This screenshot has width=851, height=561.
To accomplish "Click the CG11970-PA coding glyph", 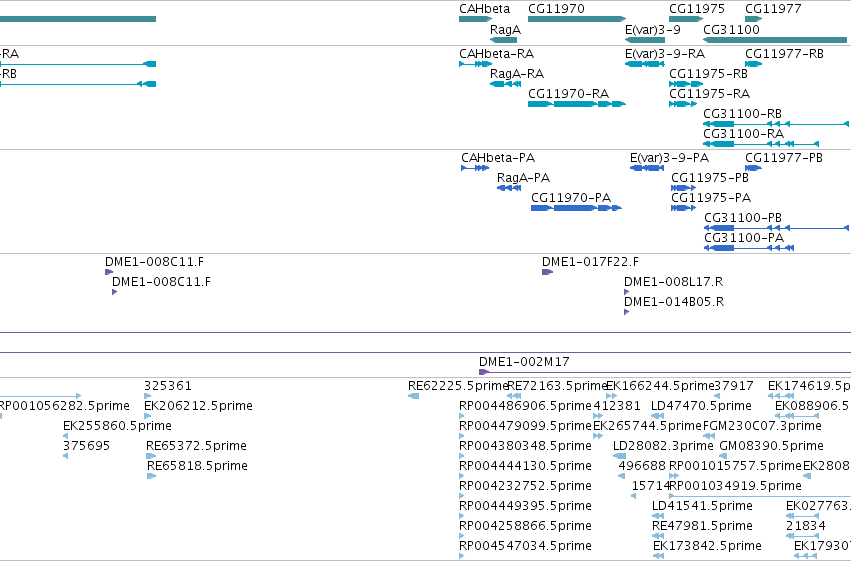I will (x=576, y=208).
